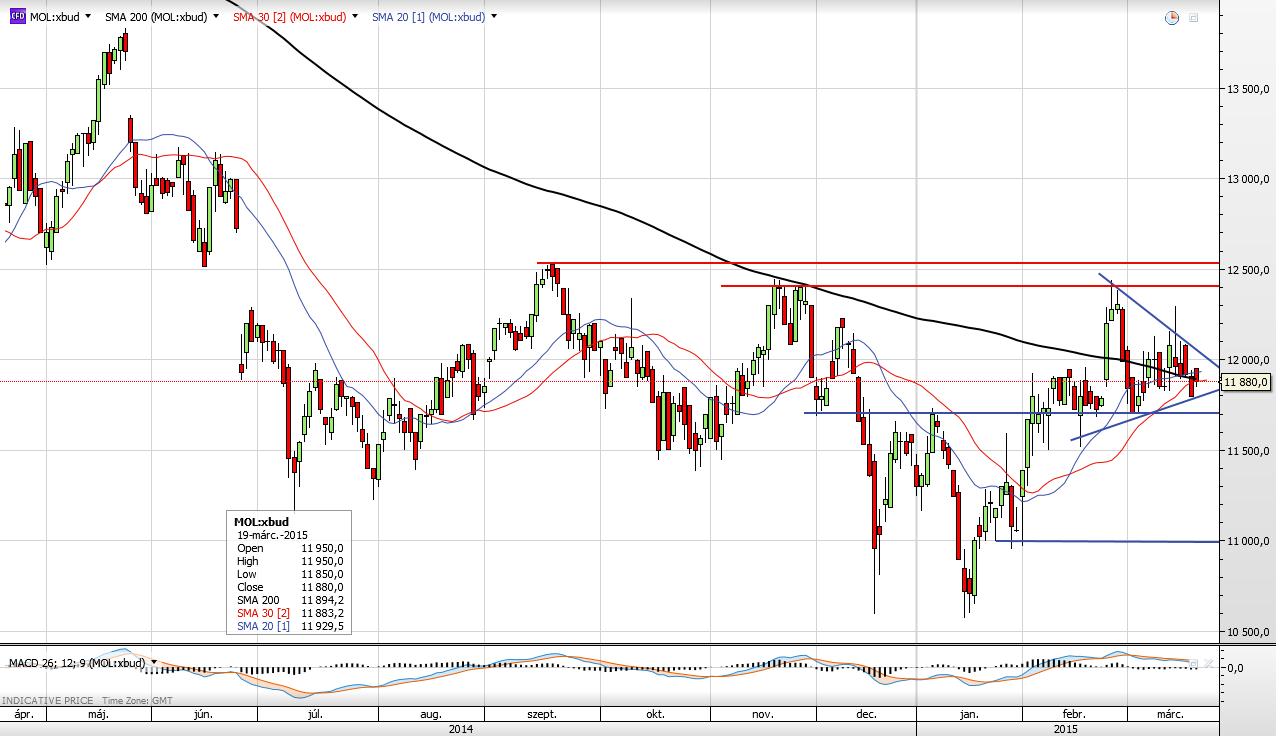Click the 11 880,0 current price tag

tap(1246, 382)
